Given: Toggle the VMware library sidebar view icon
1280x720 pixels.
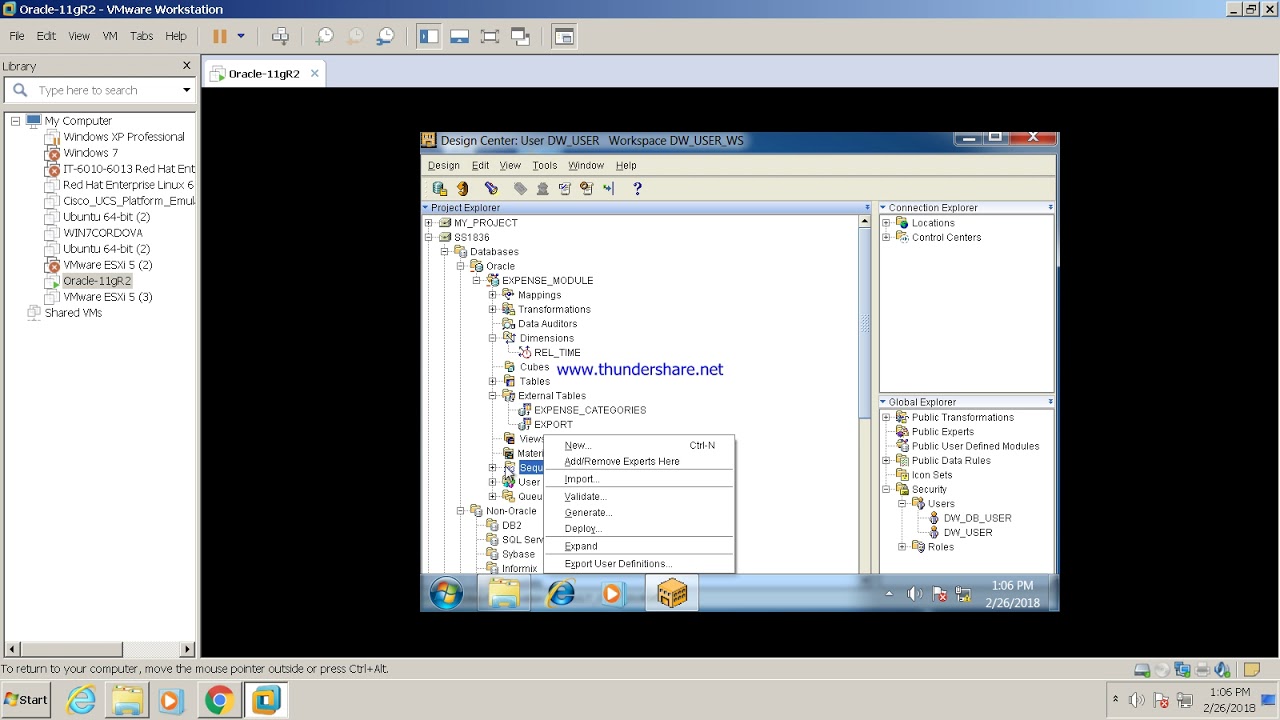Looking at the screenshot, I should coord(429,36).
